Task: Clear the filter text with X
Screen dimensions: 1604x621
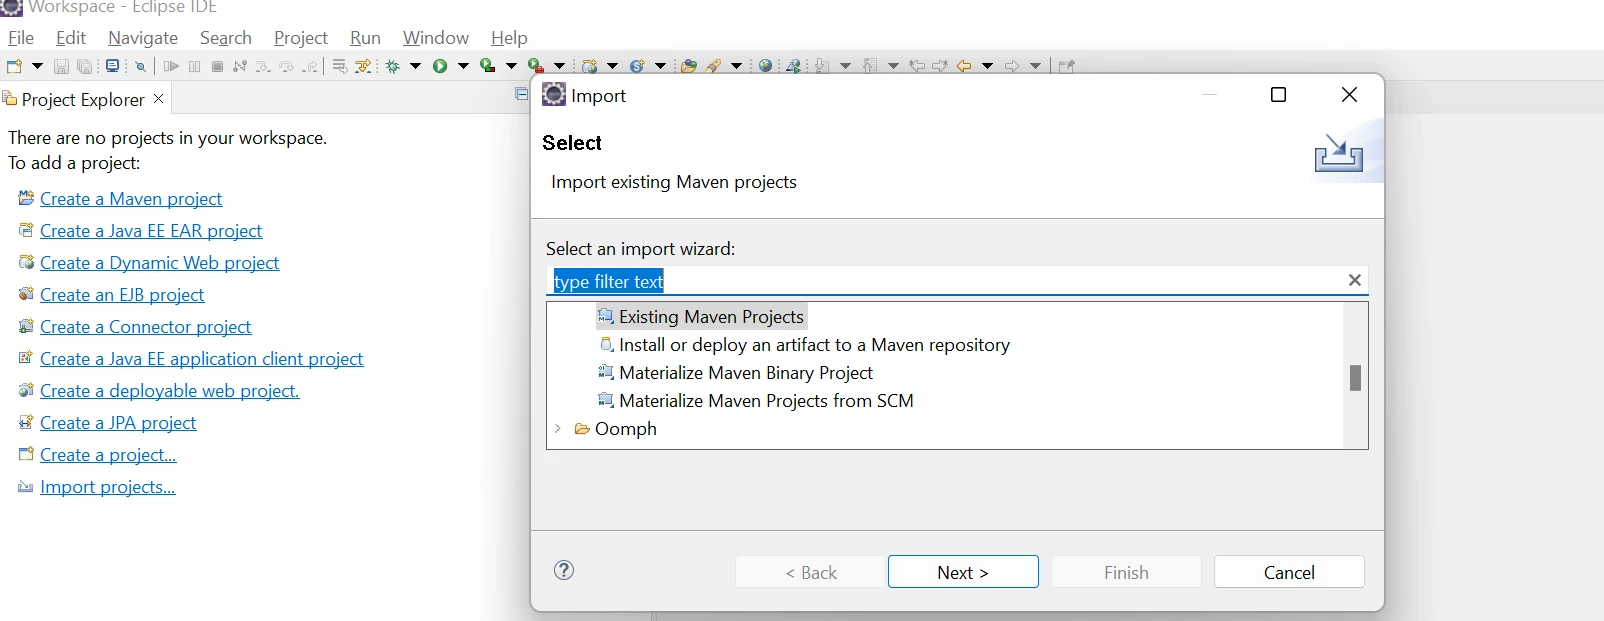Action: pyautogui.click(x=1355, y=280)
